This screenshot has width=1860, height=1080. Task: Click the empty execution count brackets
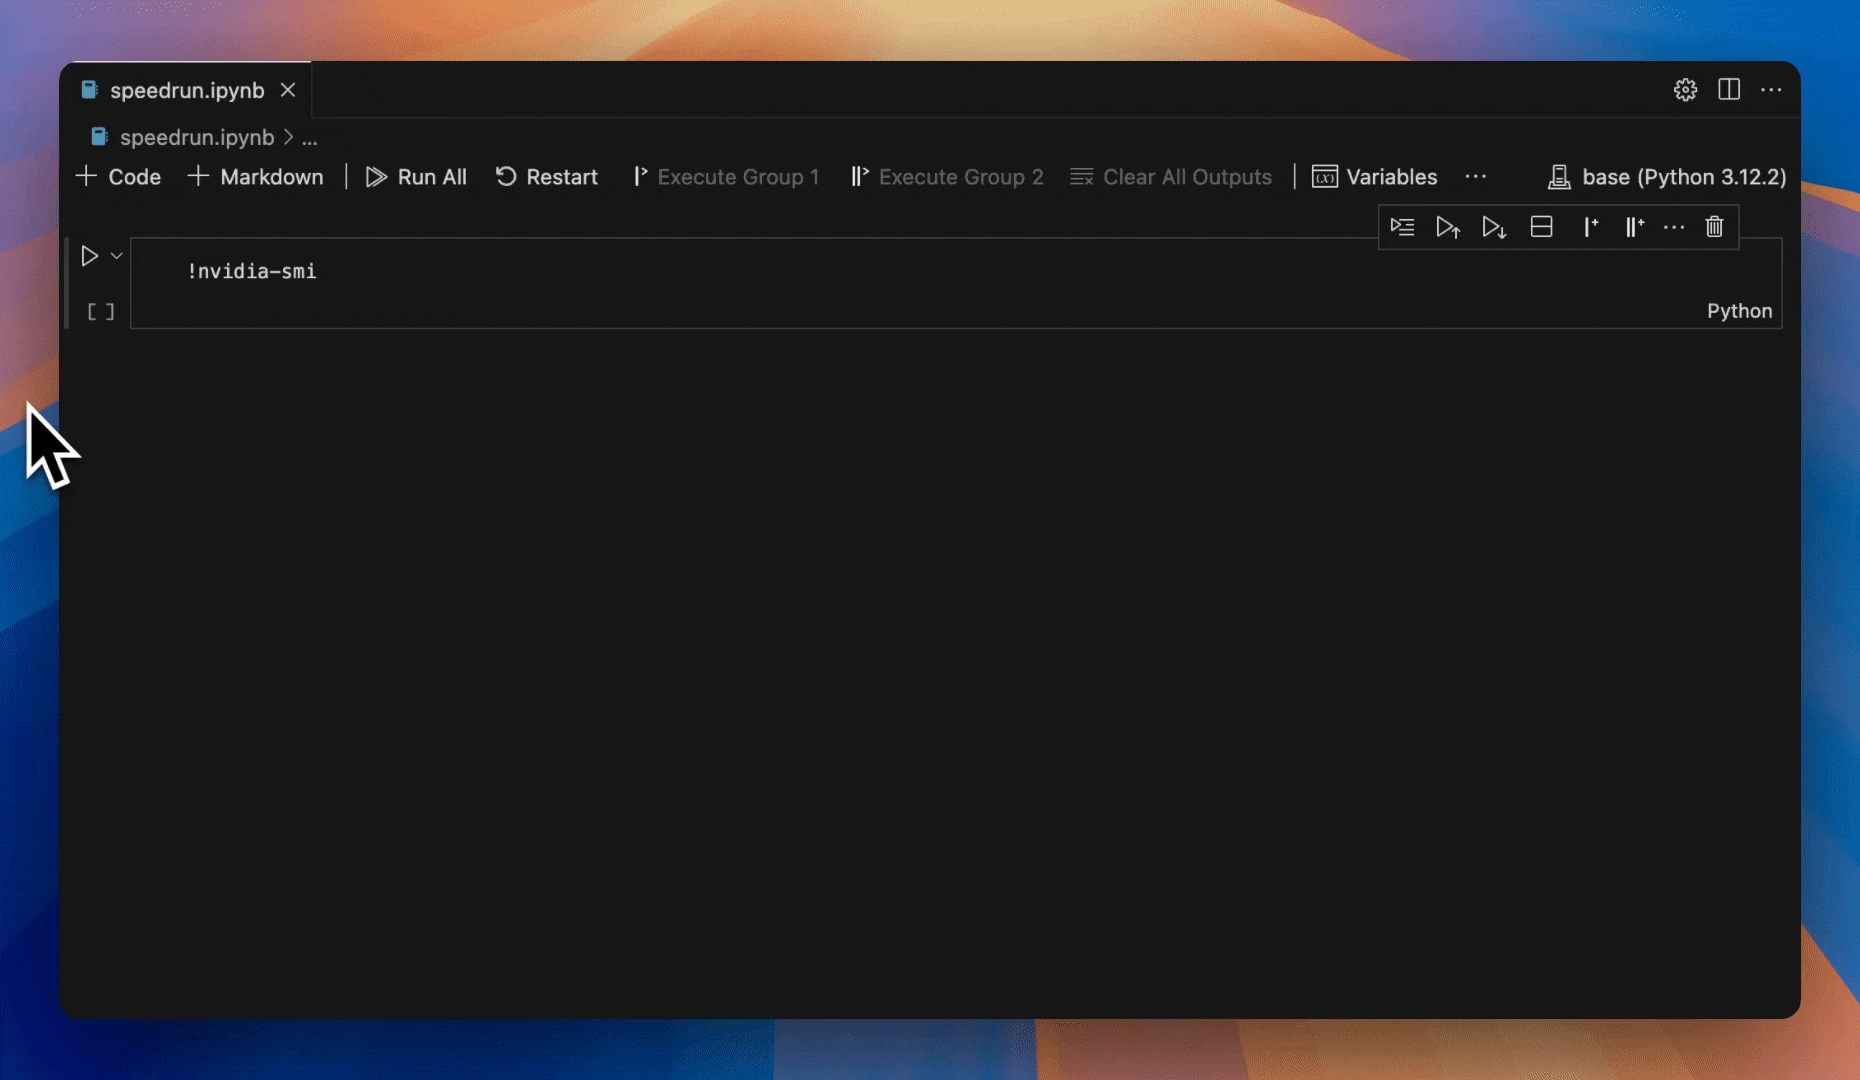click(100, 312)
